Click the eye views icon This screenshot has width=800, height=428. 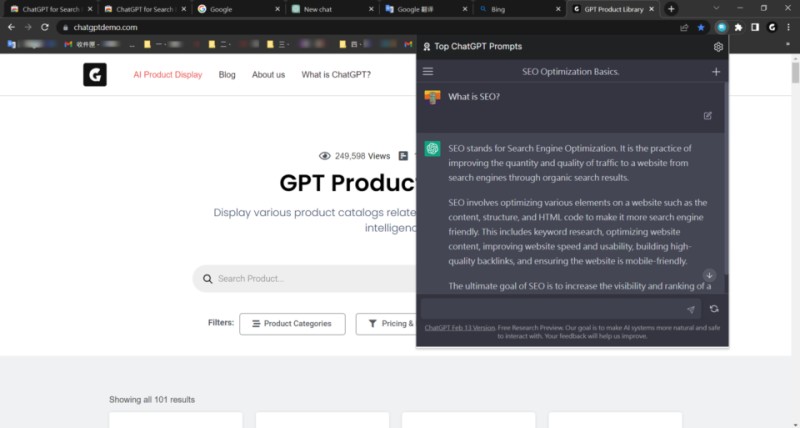324,156
